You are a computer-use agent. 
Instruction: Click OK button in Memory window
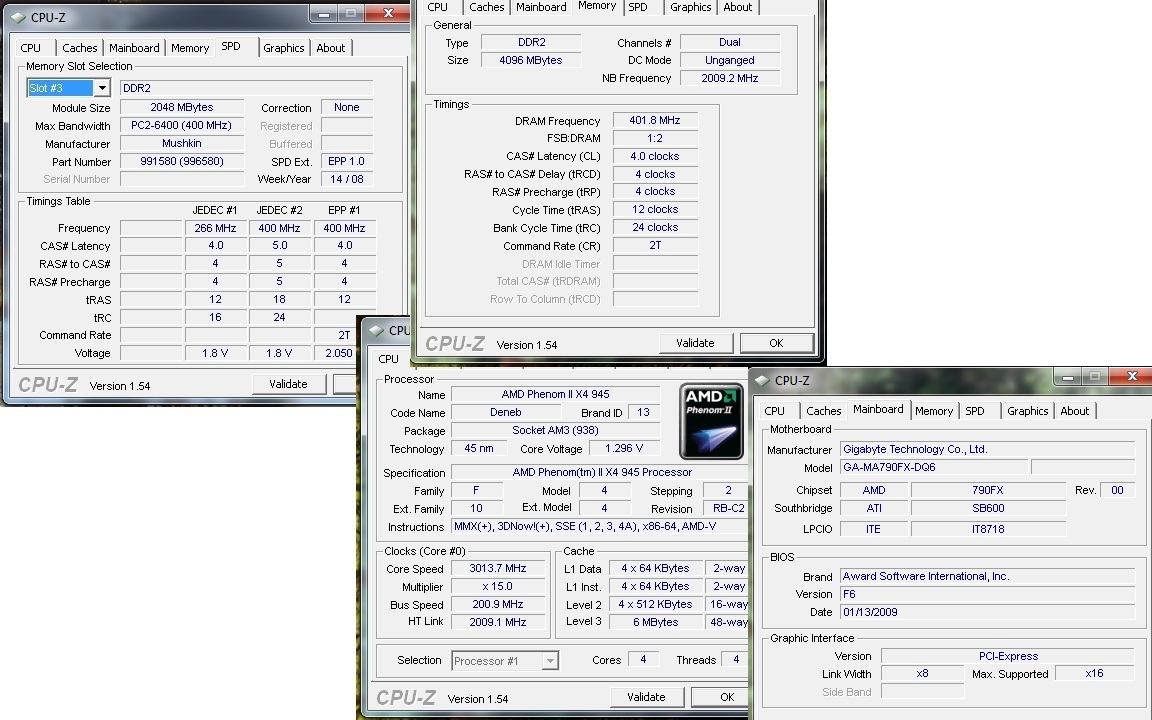(776, 343)
